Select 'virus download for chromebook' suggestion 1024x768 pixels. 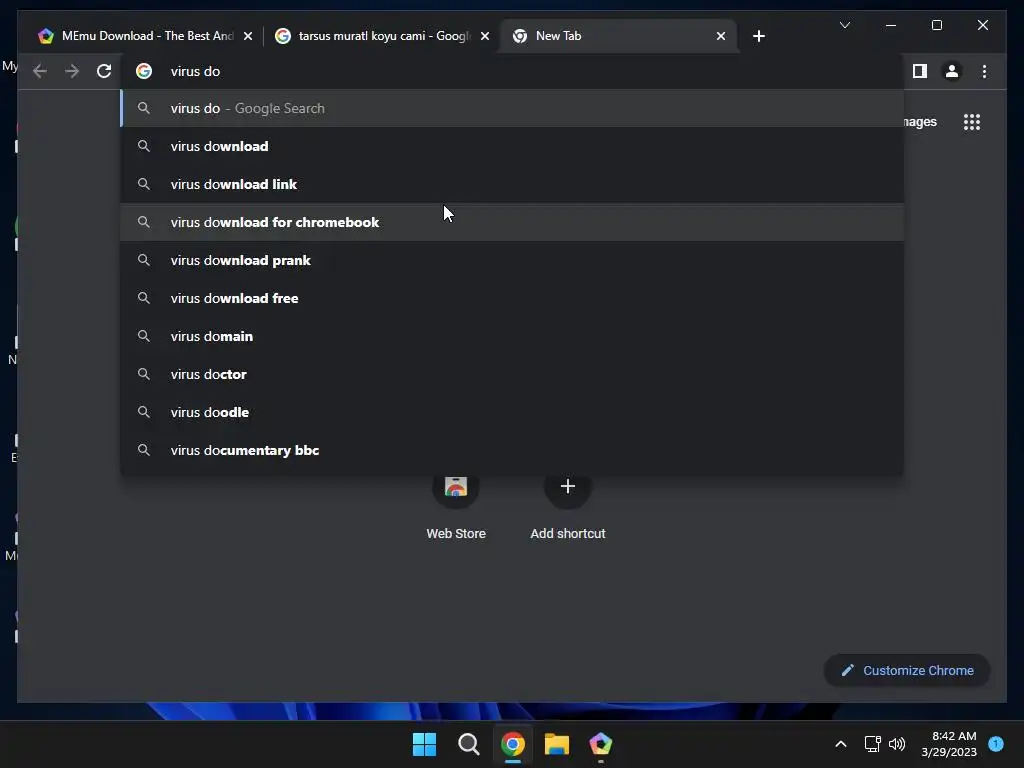tap(512, 222)
